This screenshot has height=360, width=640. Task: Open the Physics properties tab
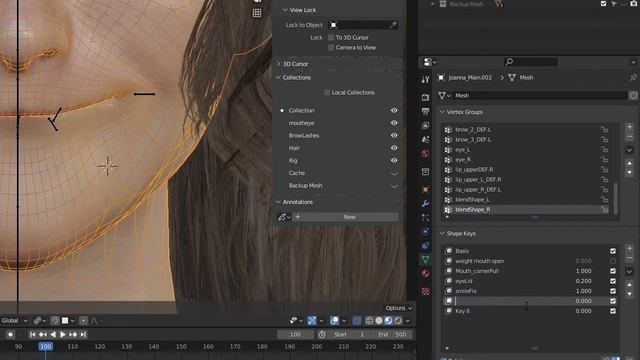(x=425, y=231)
